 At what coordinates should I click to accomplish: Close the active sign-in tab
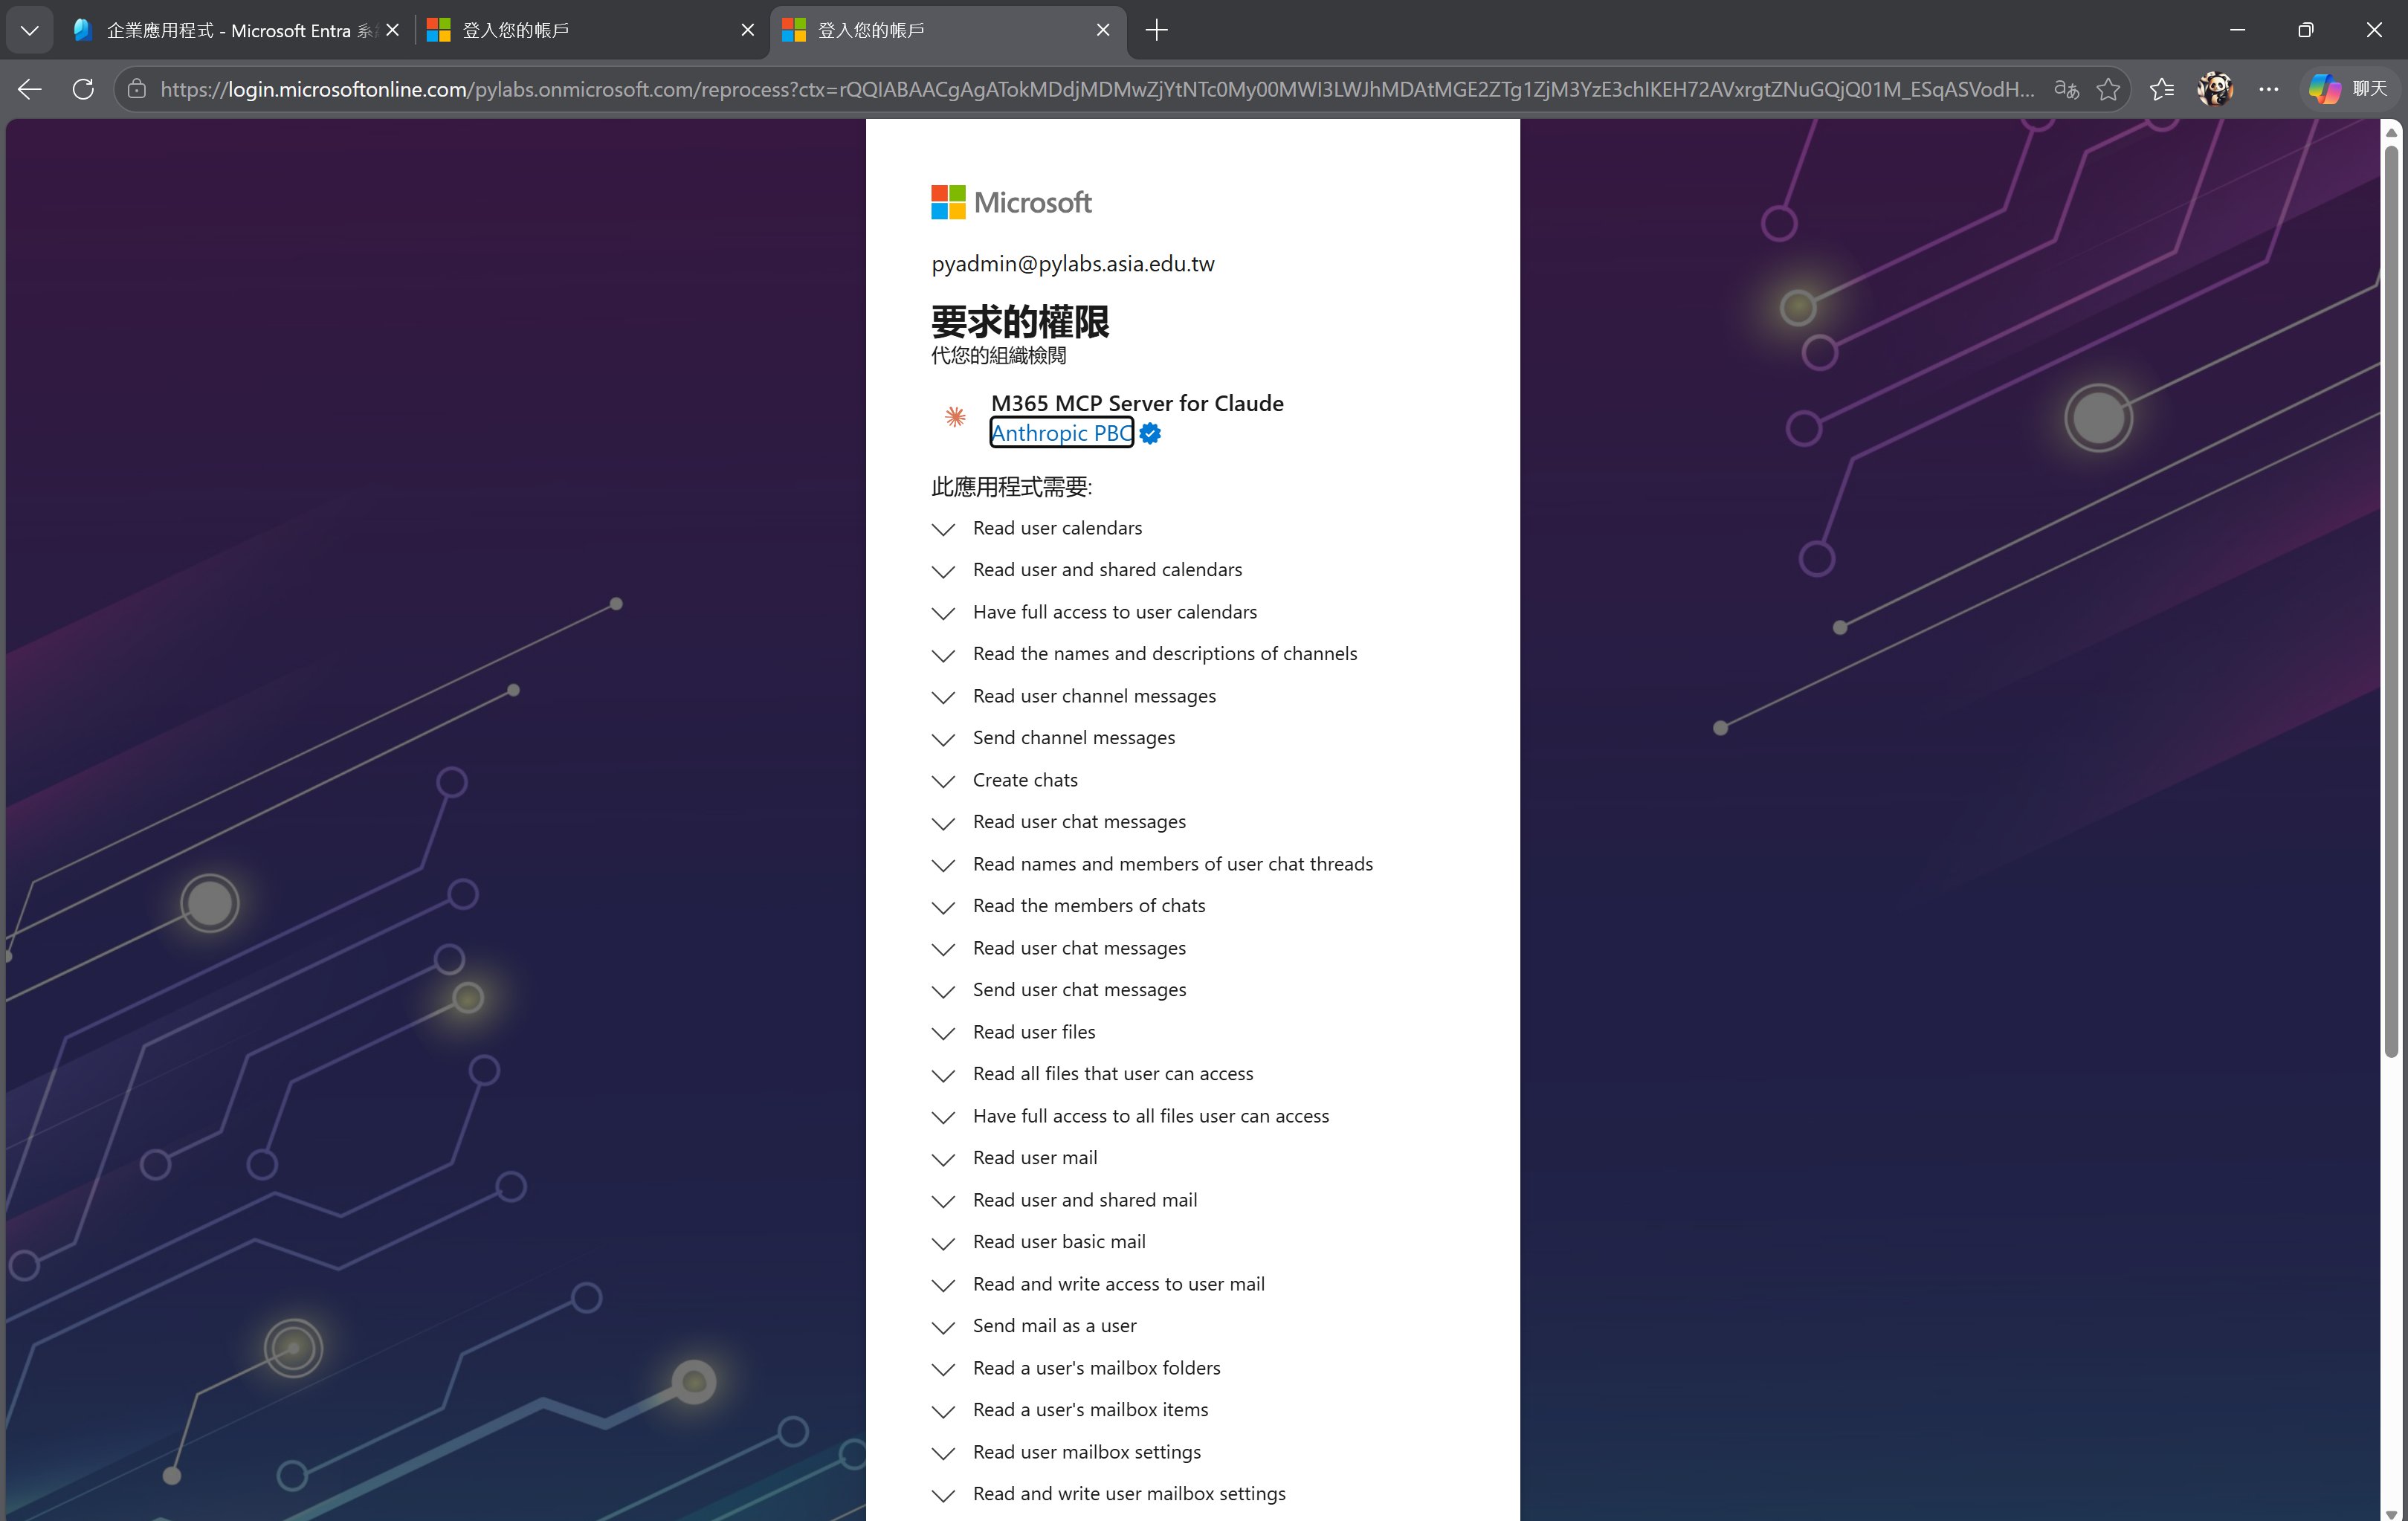(1103, 30)
